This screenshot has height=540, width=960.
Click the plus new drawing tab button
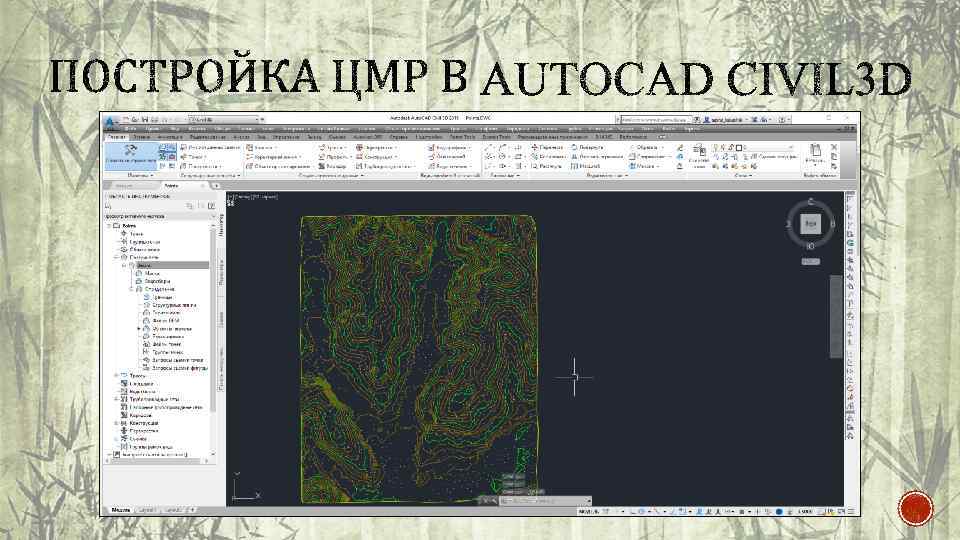[x=216, y=186]
